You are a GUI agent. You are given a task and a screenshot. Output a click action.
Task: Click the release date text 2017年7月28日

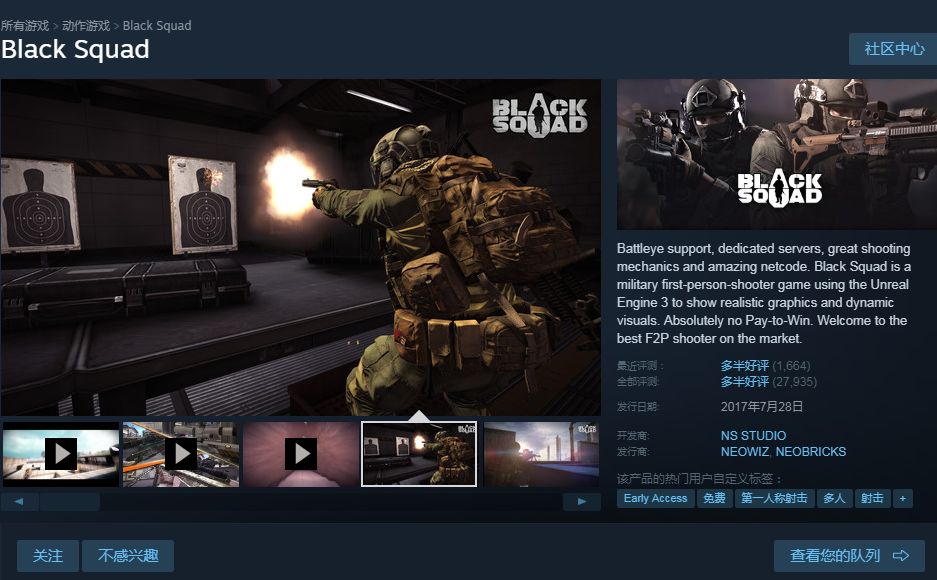pos(762,407)
